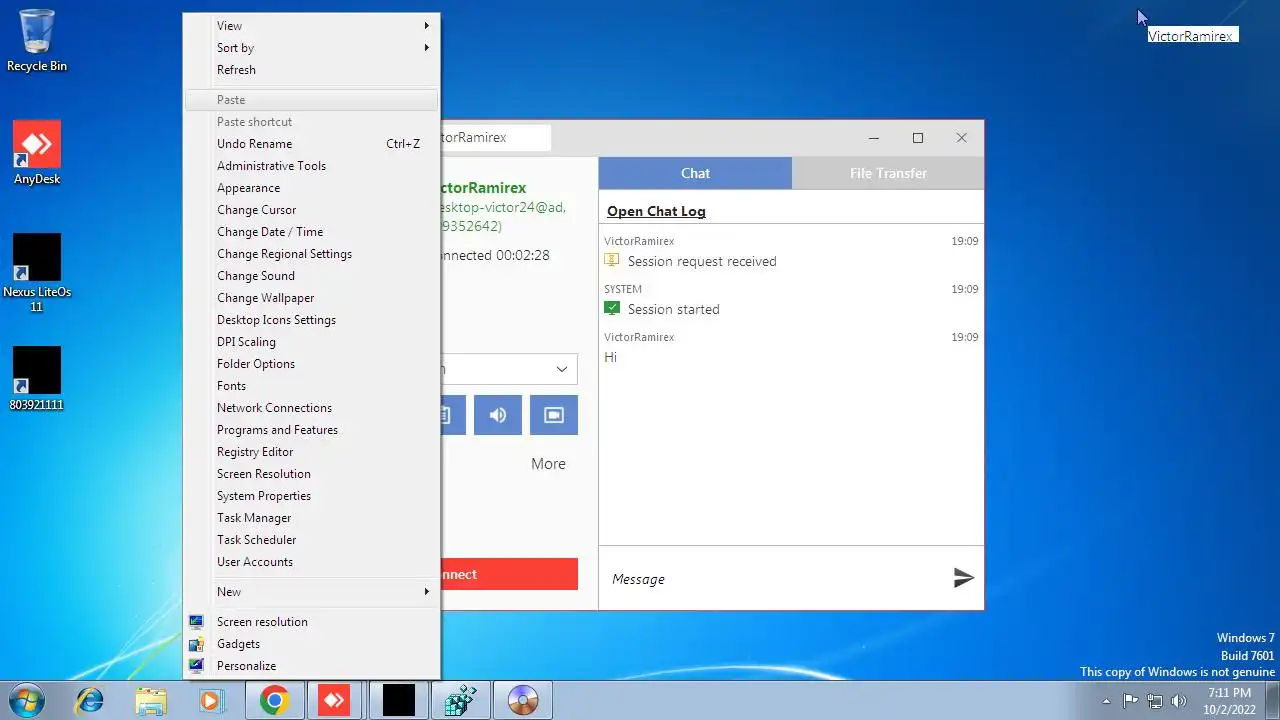Click the red Disconnect button
This screenshot has width=1280, height=720.
tap(509, 574)
